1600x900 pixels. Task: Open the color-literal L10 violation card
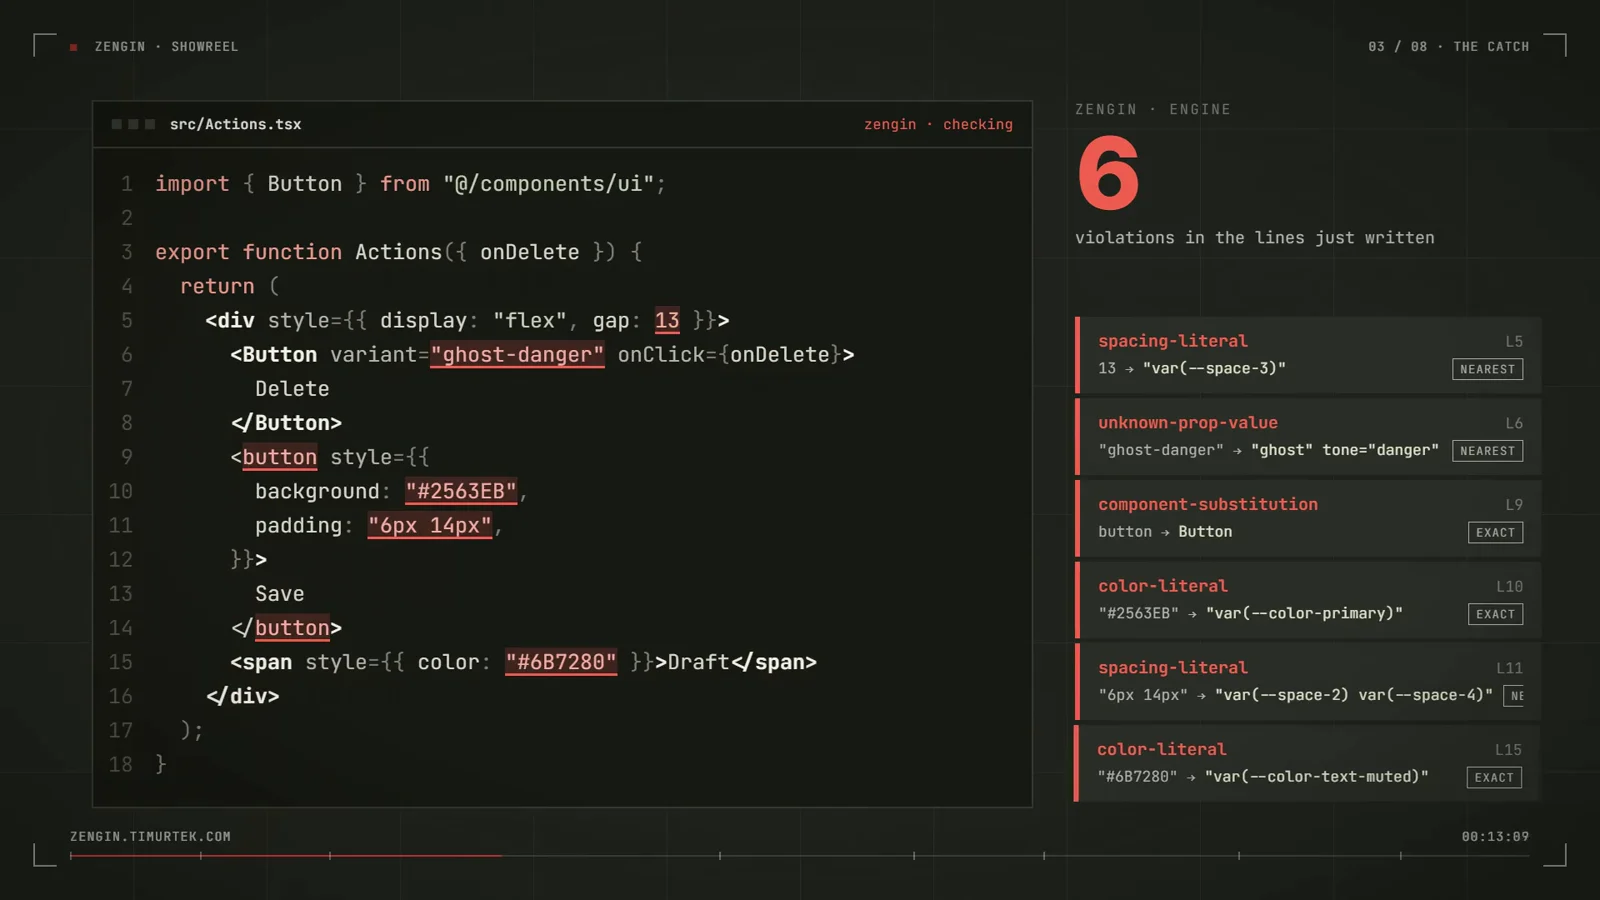click(x=1308, y=600)
